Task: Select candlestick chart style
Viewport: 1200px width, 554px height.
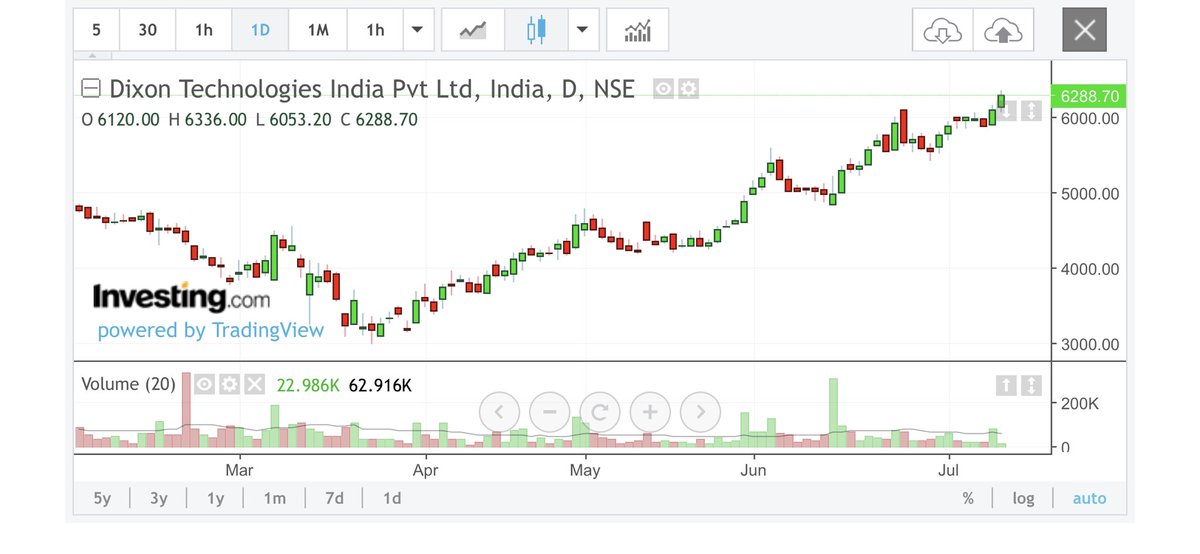Action: [537, 30]
